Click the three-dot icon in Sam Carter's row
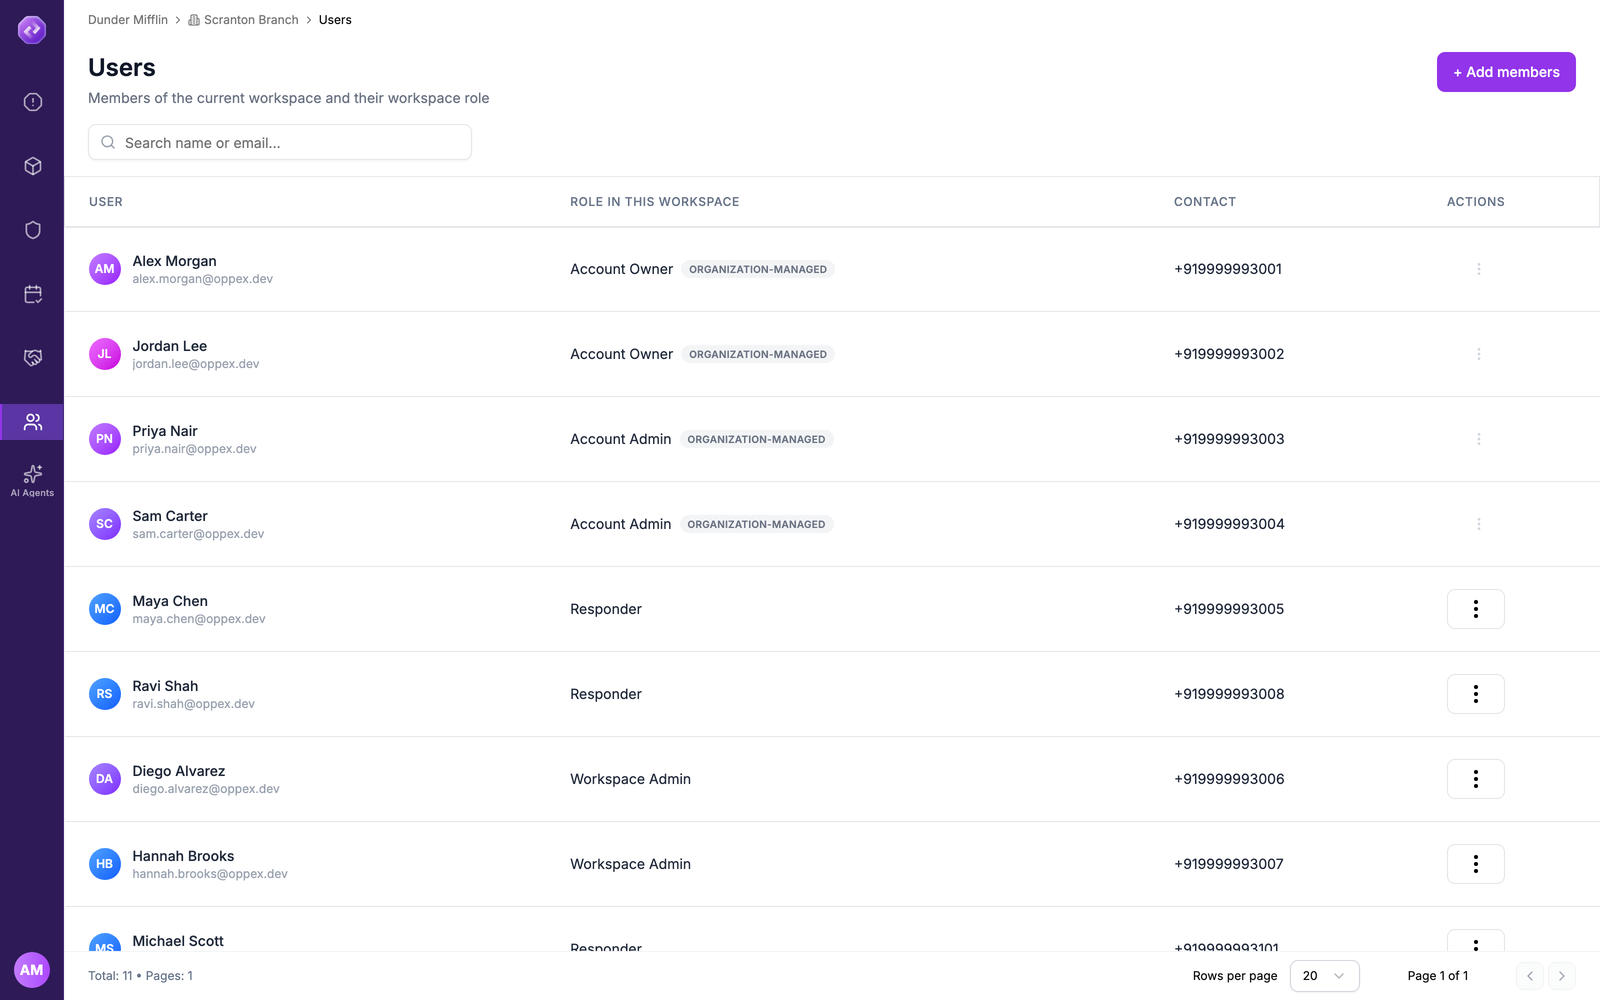Image resolution: width=1600 pixels, height=1000 pixels. coord(1479,524)
